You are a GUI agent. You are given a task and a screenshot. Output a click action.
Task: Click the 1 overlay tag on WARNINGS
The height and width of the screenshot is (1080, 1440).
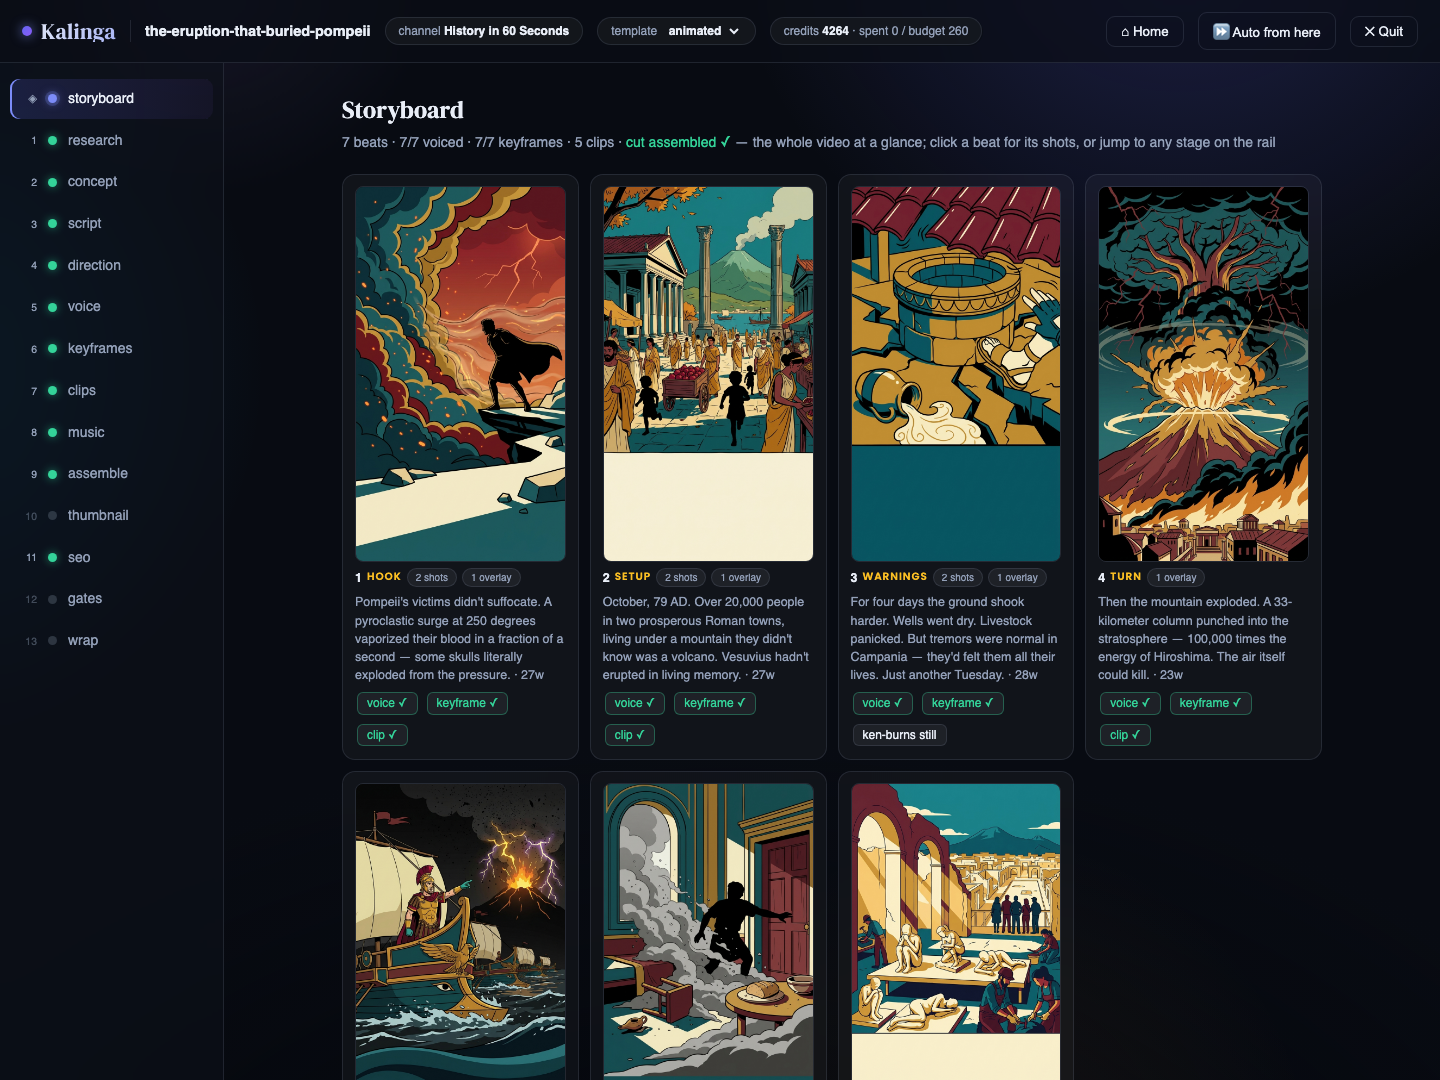pyautogui.click(x=1017, y=577)
